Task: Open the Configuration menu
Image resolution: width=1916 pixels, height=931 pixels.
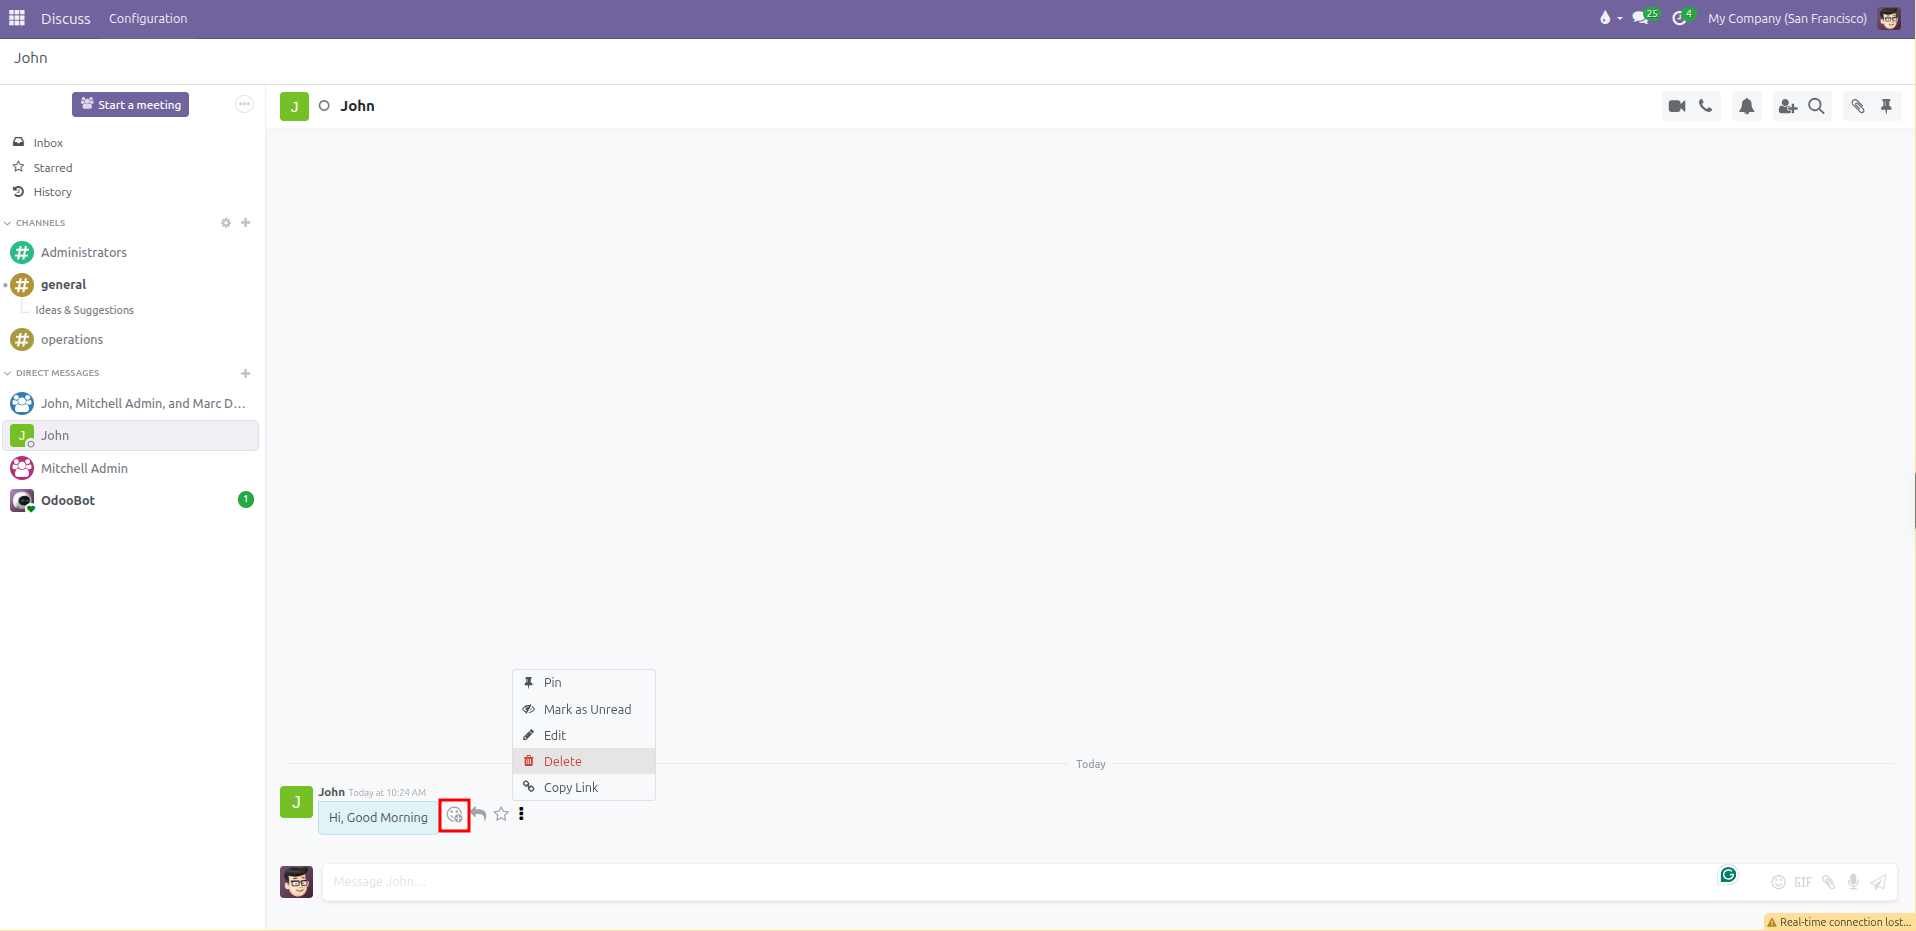Action: pyautogui.click(x=148, y=18)
